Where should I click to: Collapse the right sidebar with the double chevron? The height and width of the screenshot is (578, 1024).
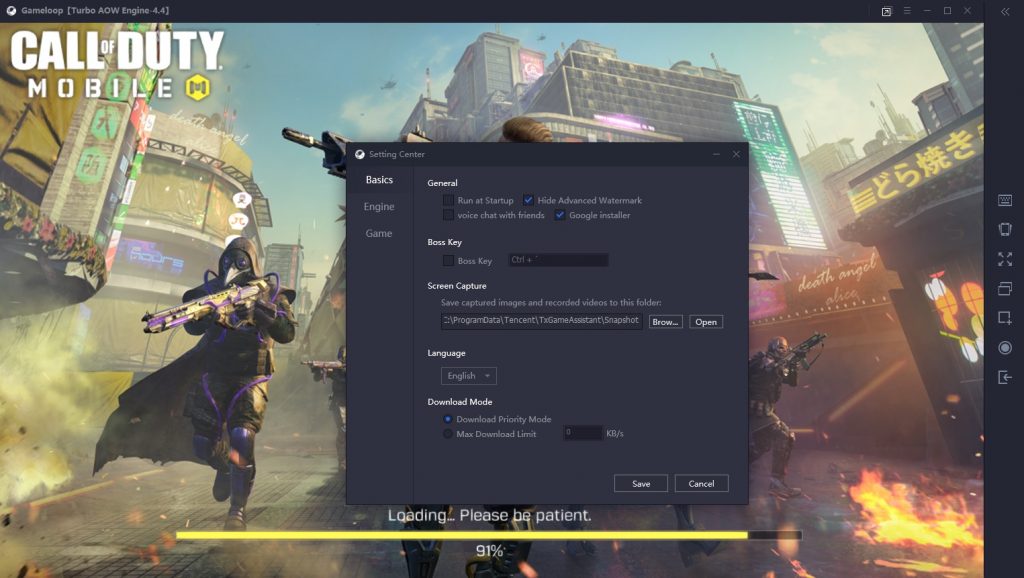pyautogui.click(x=1005, y=11)
